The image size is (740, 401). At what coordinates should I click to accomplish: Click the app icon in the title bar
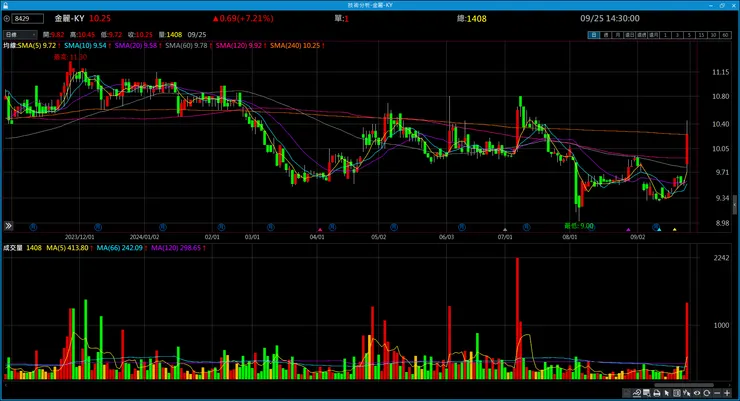click(5, 5)
